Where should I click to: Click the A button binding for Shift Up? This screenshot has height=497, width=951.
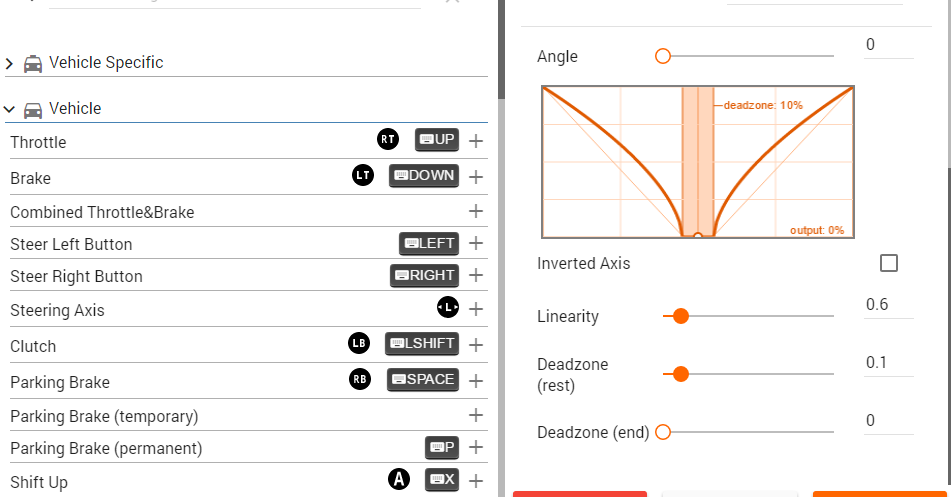(399, 479)
